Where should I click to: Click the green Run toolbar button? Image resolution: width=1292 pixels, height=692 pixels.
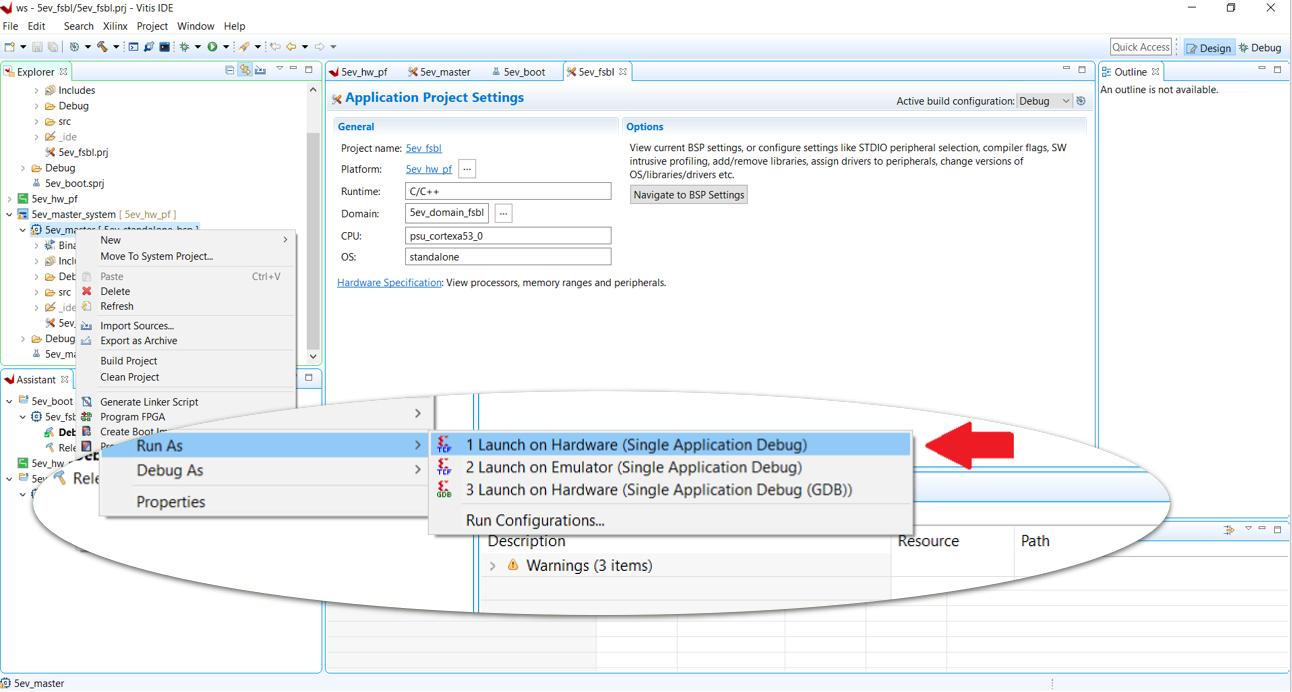212,47
